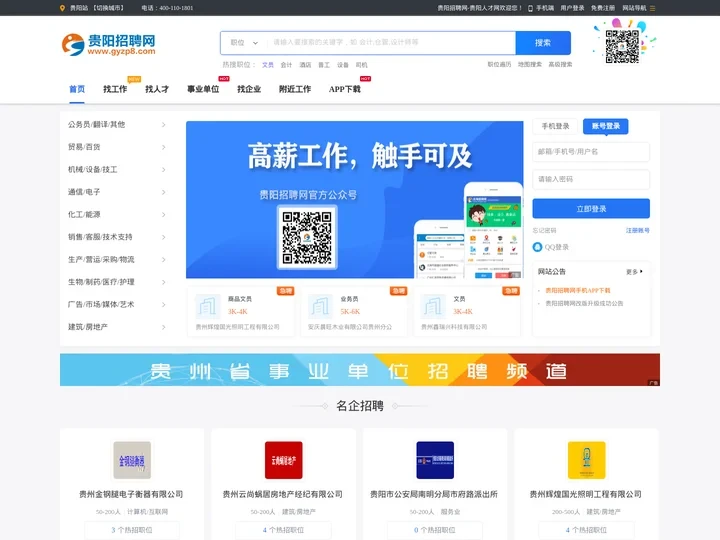The width and height of the screenshot is (720, 540).
Task: Open 事业单位 nav item
Action: pyautogui.click(x=203, y=89)
